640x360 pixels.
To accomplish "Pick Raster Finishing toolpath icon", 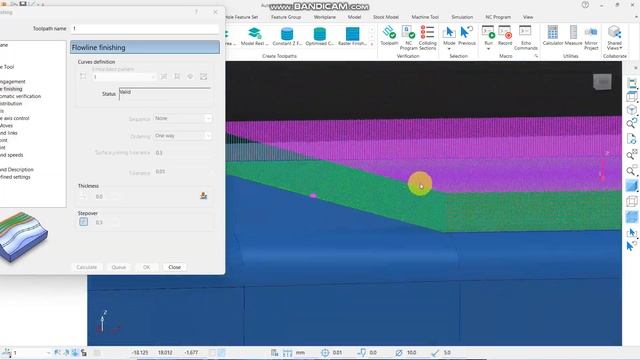I will 352,36.
